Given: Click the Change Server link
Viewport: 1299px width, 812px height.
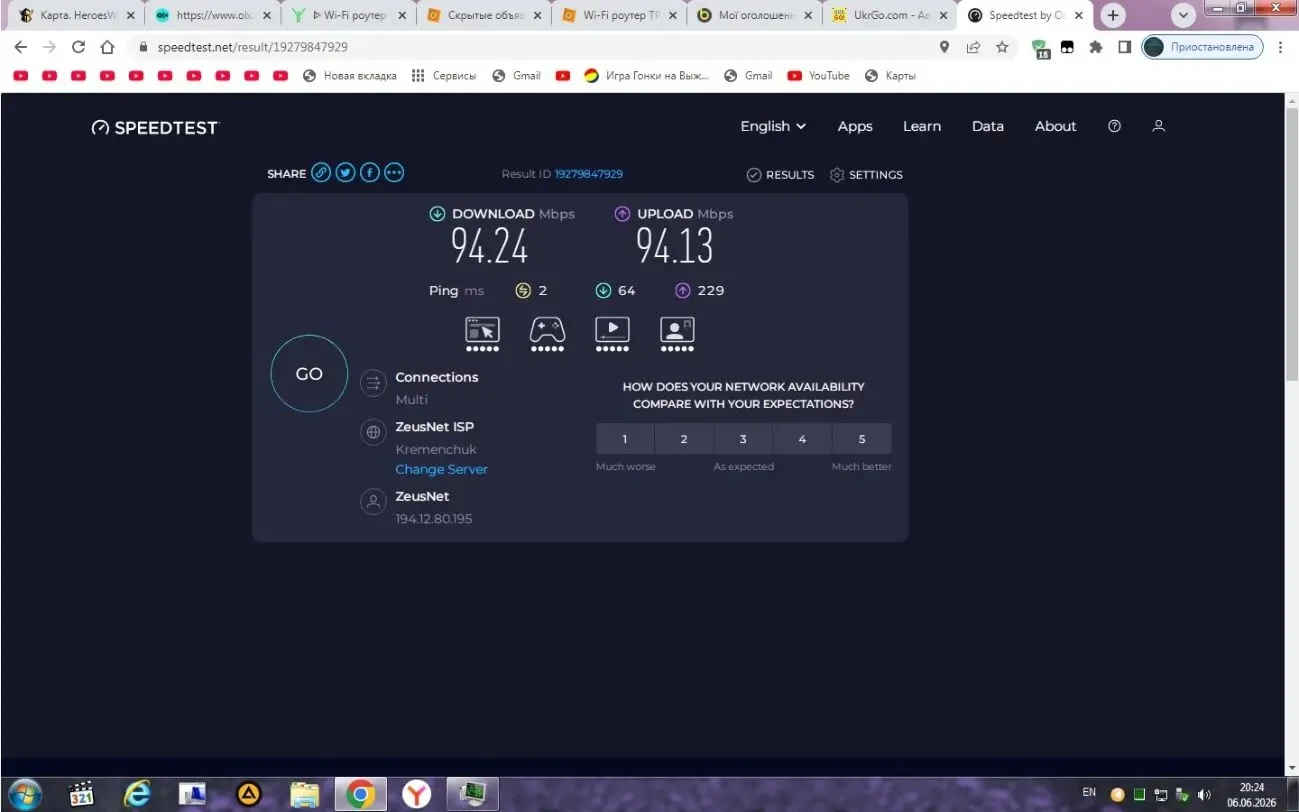Looking at the screenshot, I should click(x=441, y=469).
